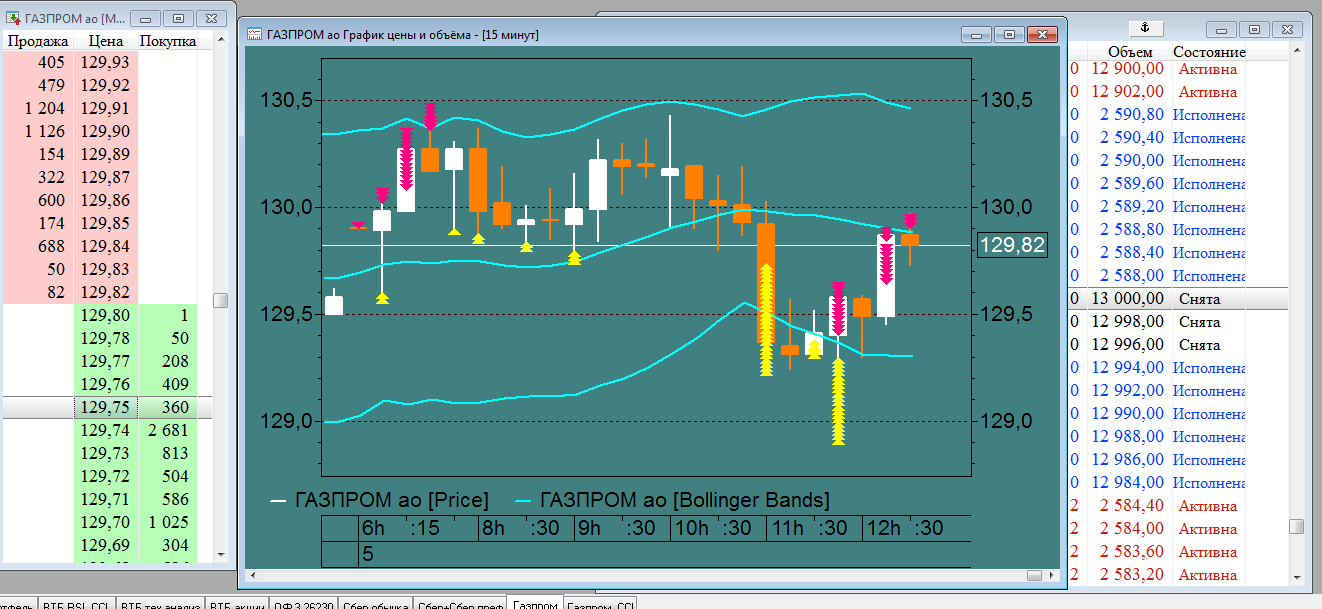This screenshot has width=1322, height=609.
Task: Switch to the ОФЗ 26230 tab
Action: (302, 604)
